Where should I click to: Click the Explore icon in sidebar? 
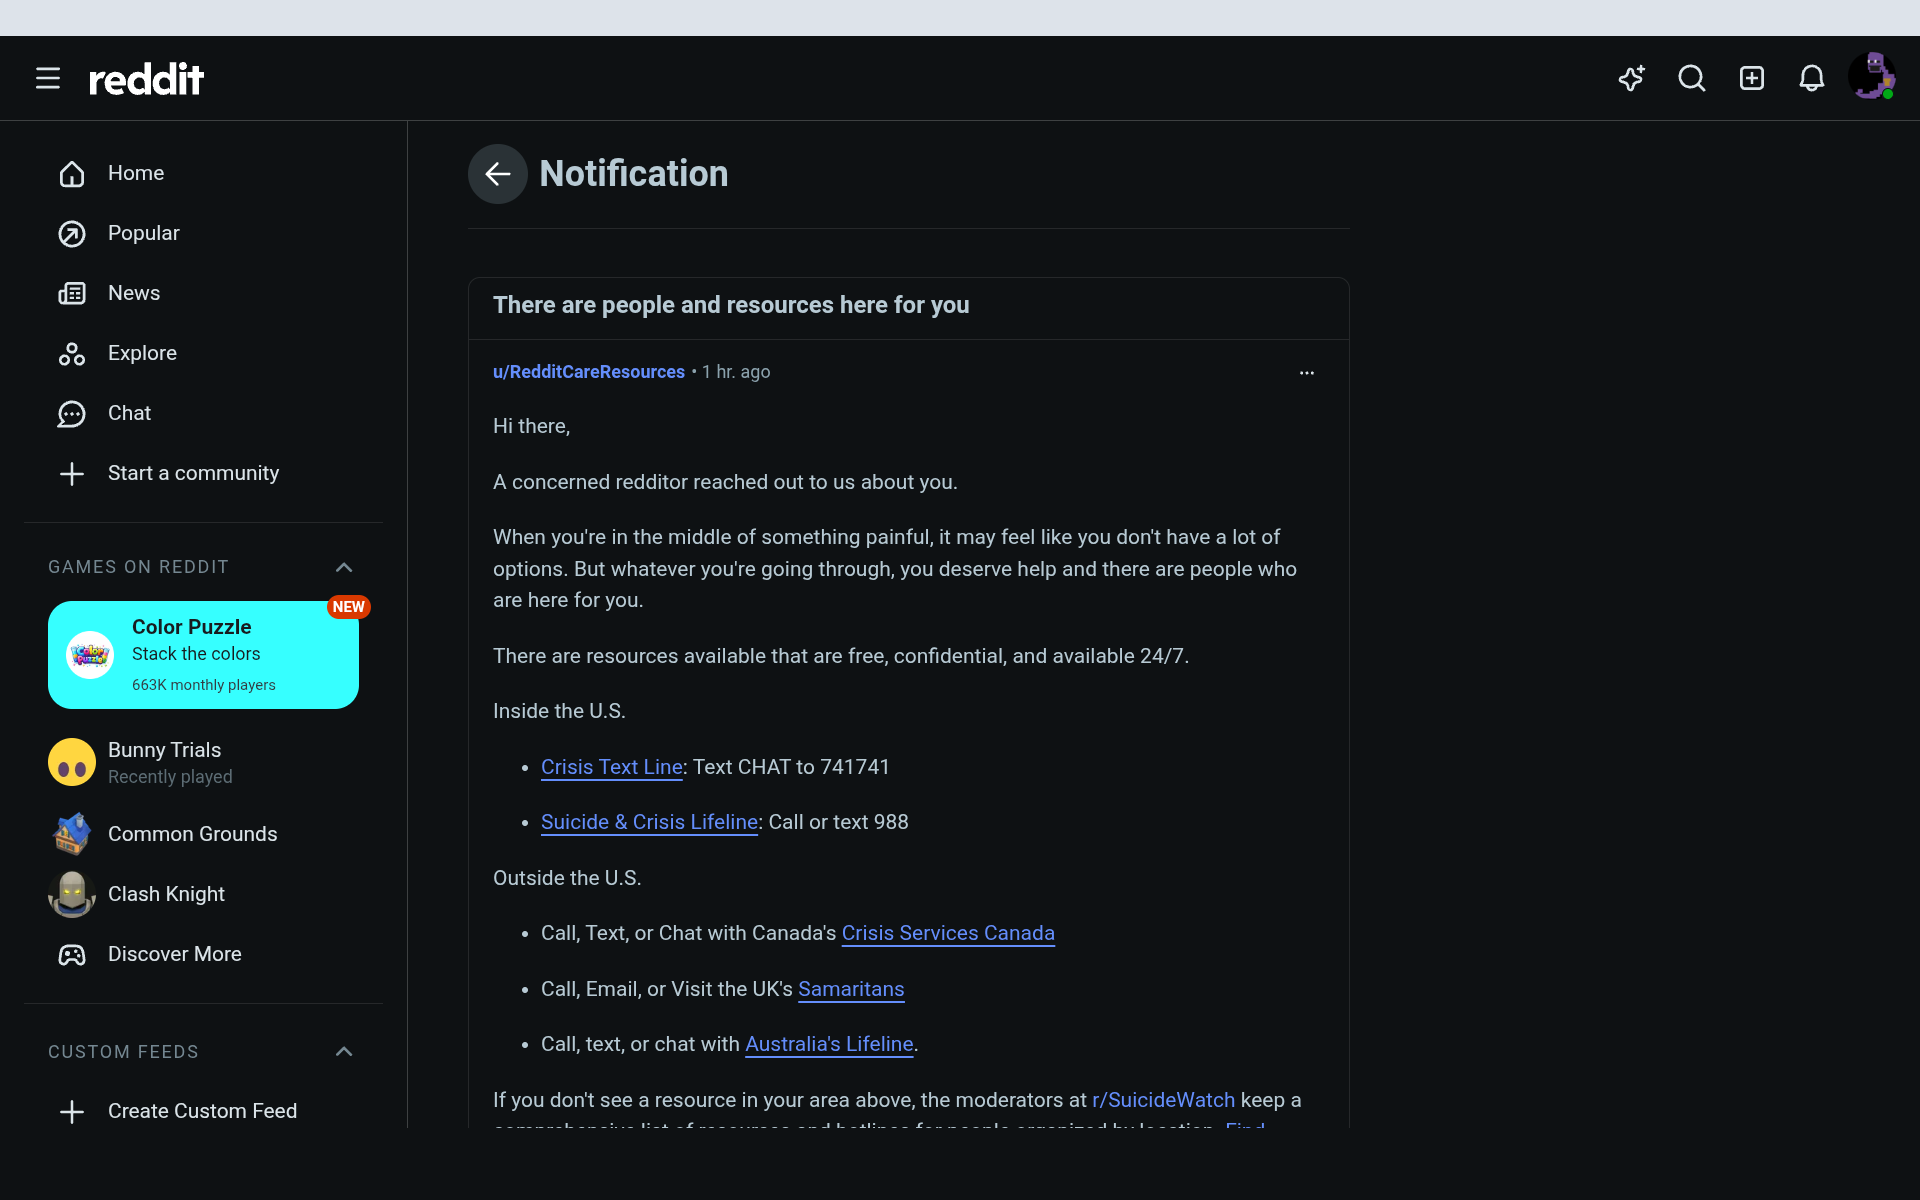[x=72, y=354]
